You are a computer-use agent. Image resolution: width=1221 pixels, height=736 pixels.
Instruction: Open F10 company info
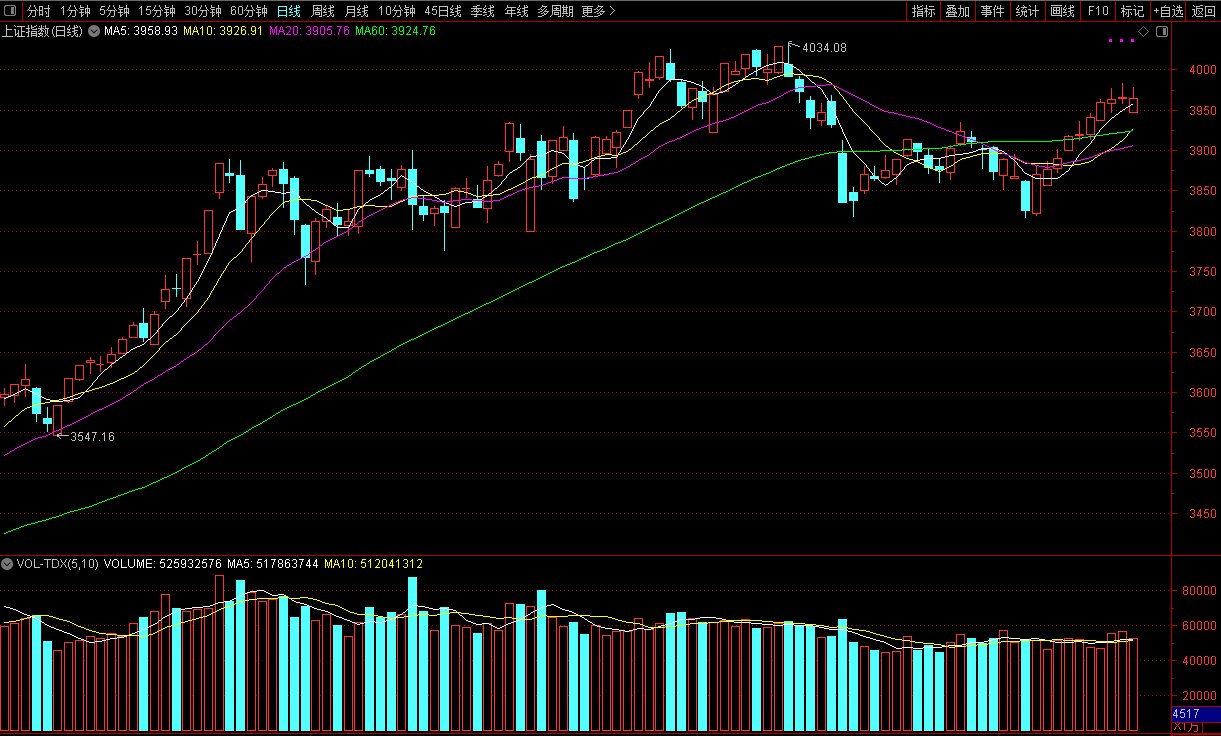coord(1098,11)
